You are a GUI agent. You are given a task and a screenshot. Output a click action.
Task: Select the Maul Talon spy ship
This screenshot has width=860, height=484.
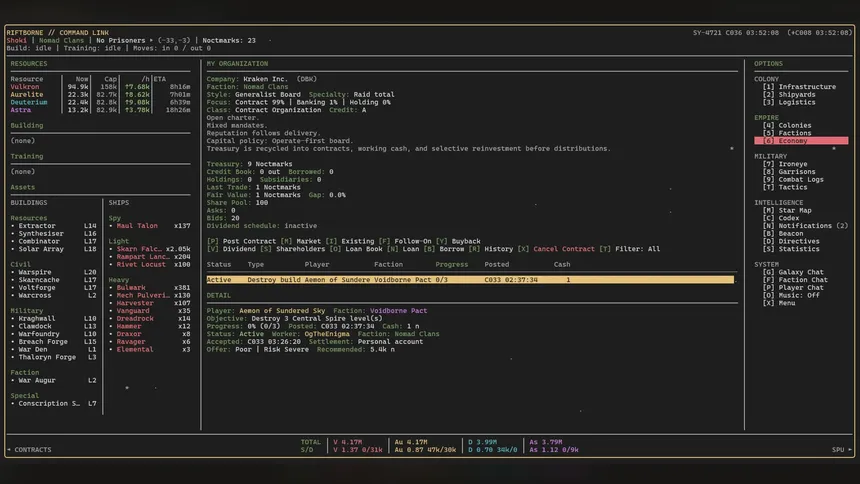pos(150,226)
